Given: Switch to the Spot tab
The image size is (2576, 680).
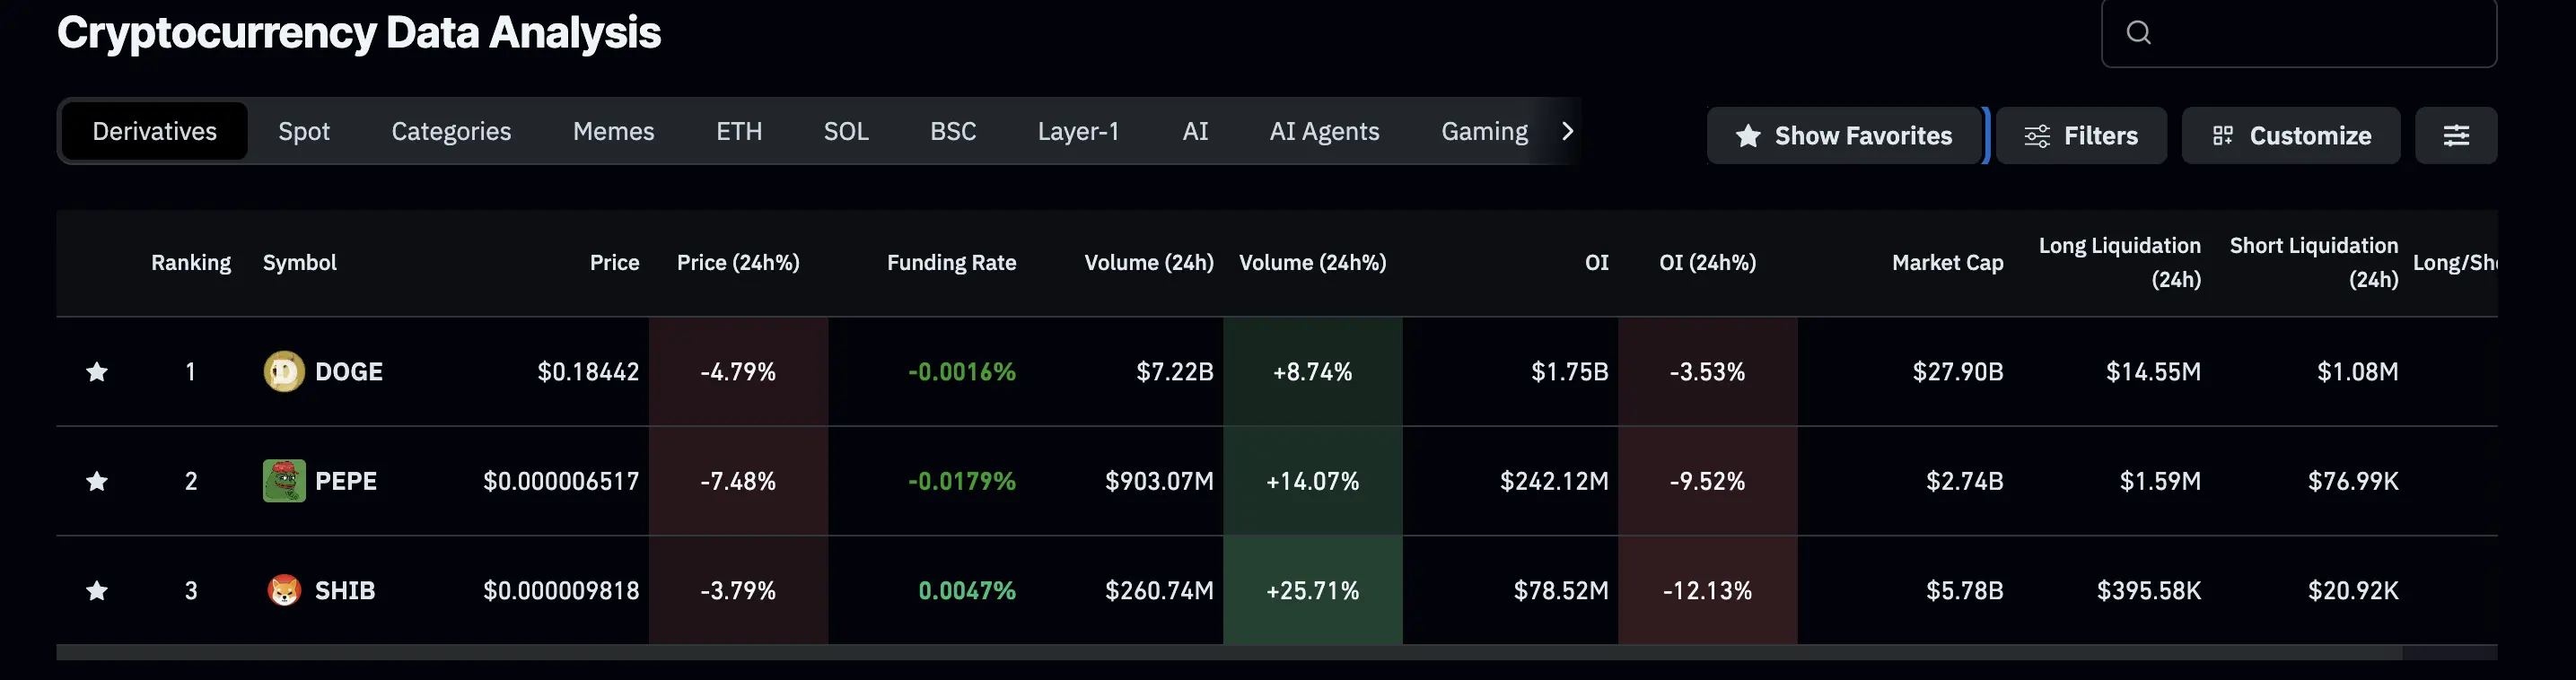Looking at the screenshot, I should point(304,131).
